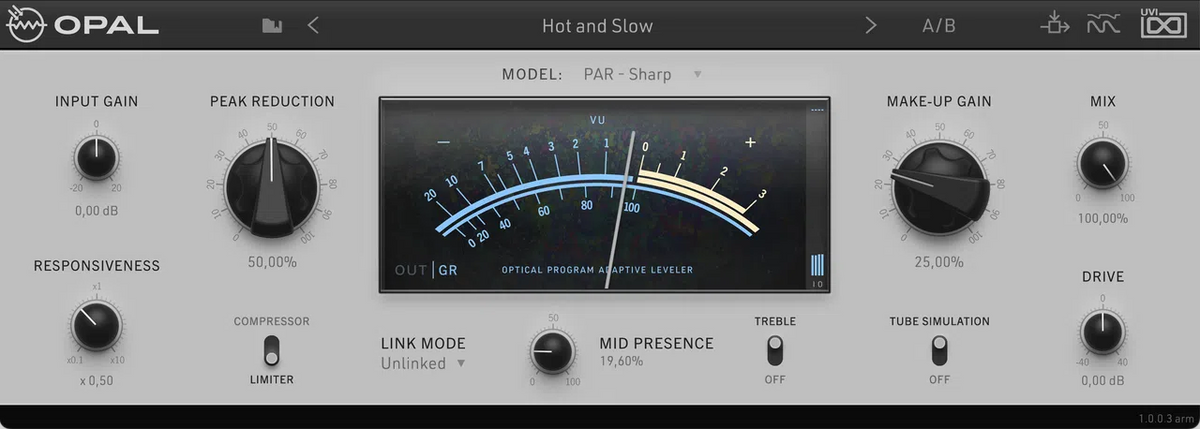Toggle the Compressor/Limiter switch
Screen dimensions: 1200x429
point(271,350)
